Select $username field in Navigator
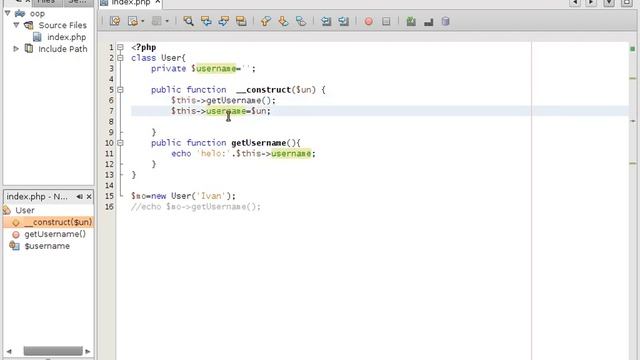The image size is (640, 360). coord(47,246)
